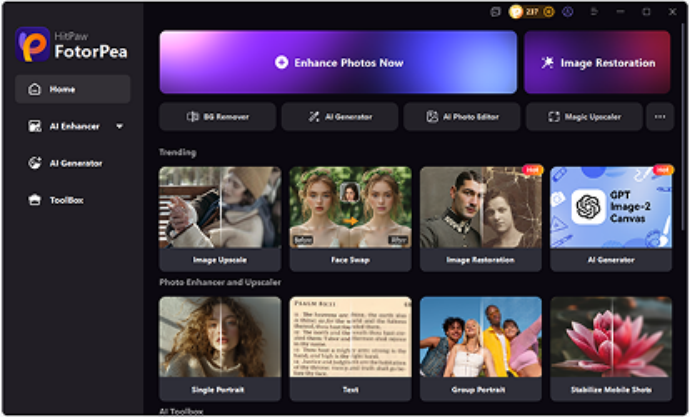
Task: Select the Stabilize Mobile Shots card
Action: click(x=611, y=348)
